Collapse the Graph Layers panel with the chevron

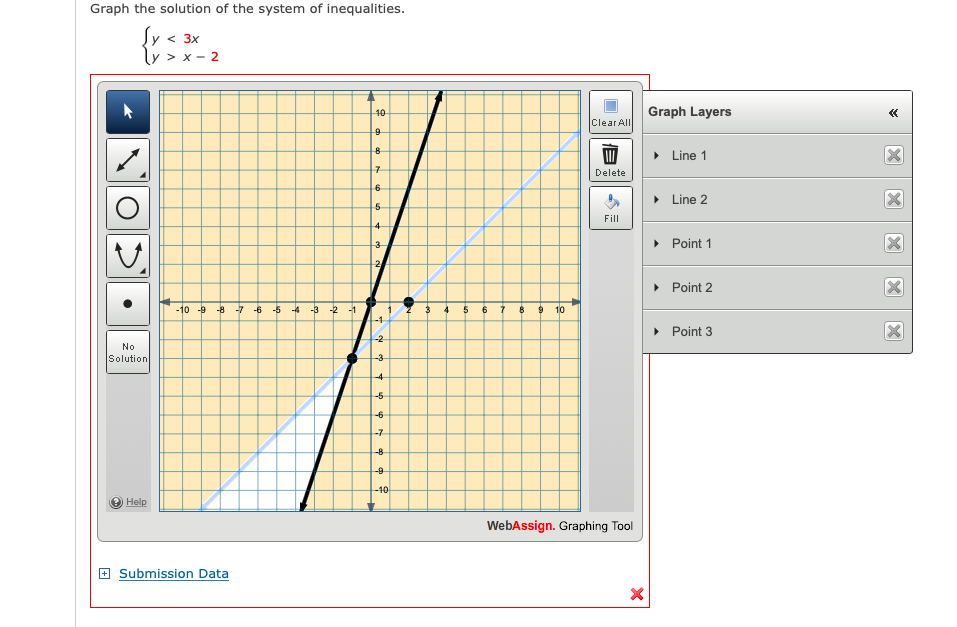pyautogui.click(x=893, y=112)
